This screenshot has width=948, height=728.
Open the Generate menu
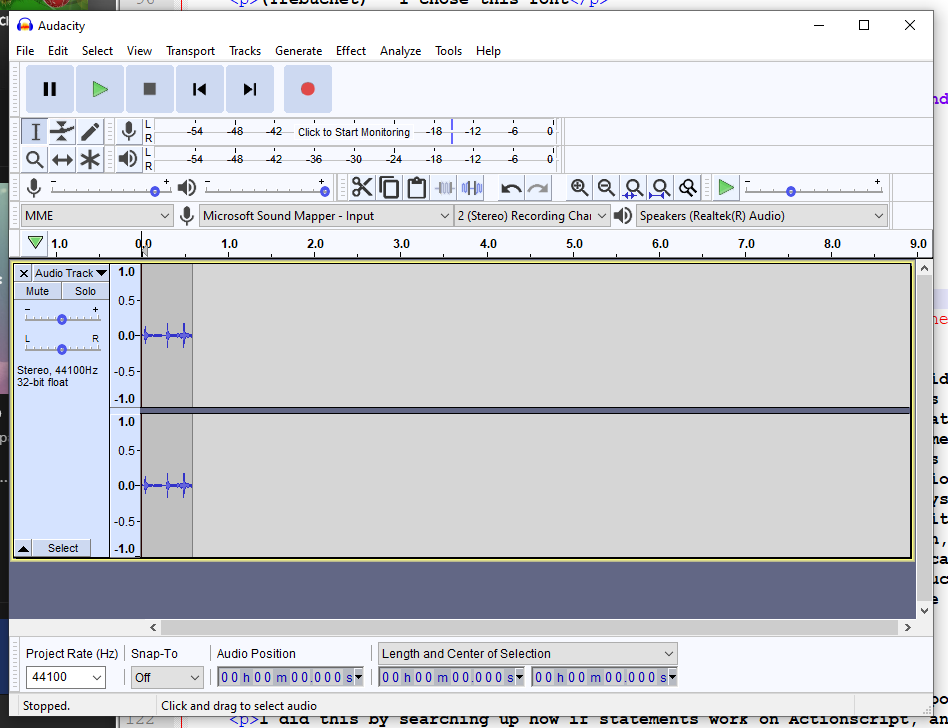click(x=298, y=51)
